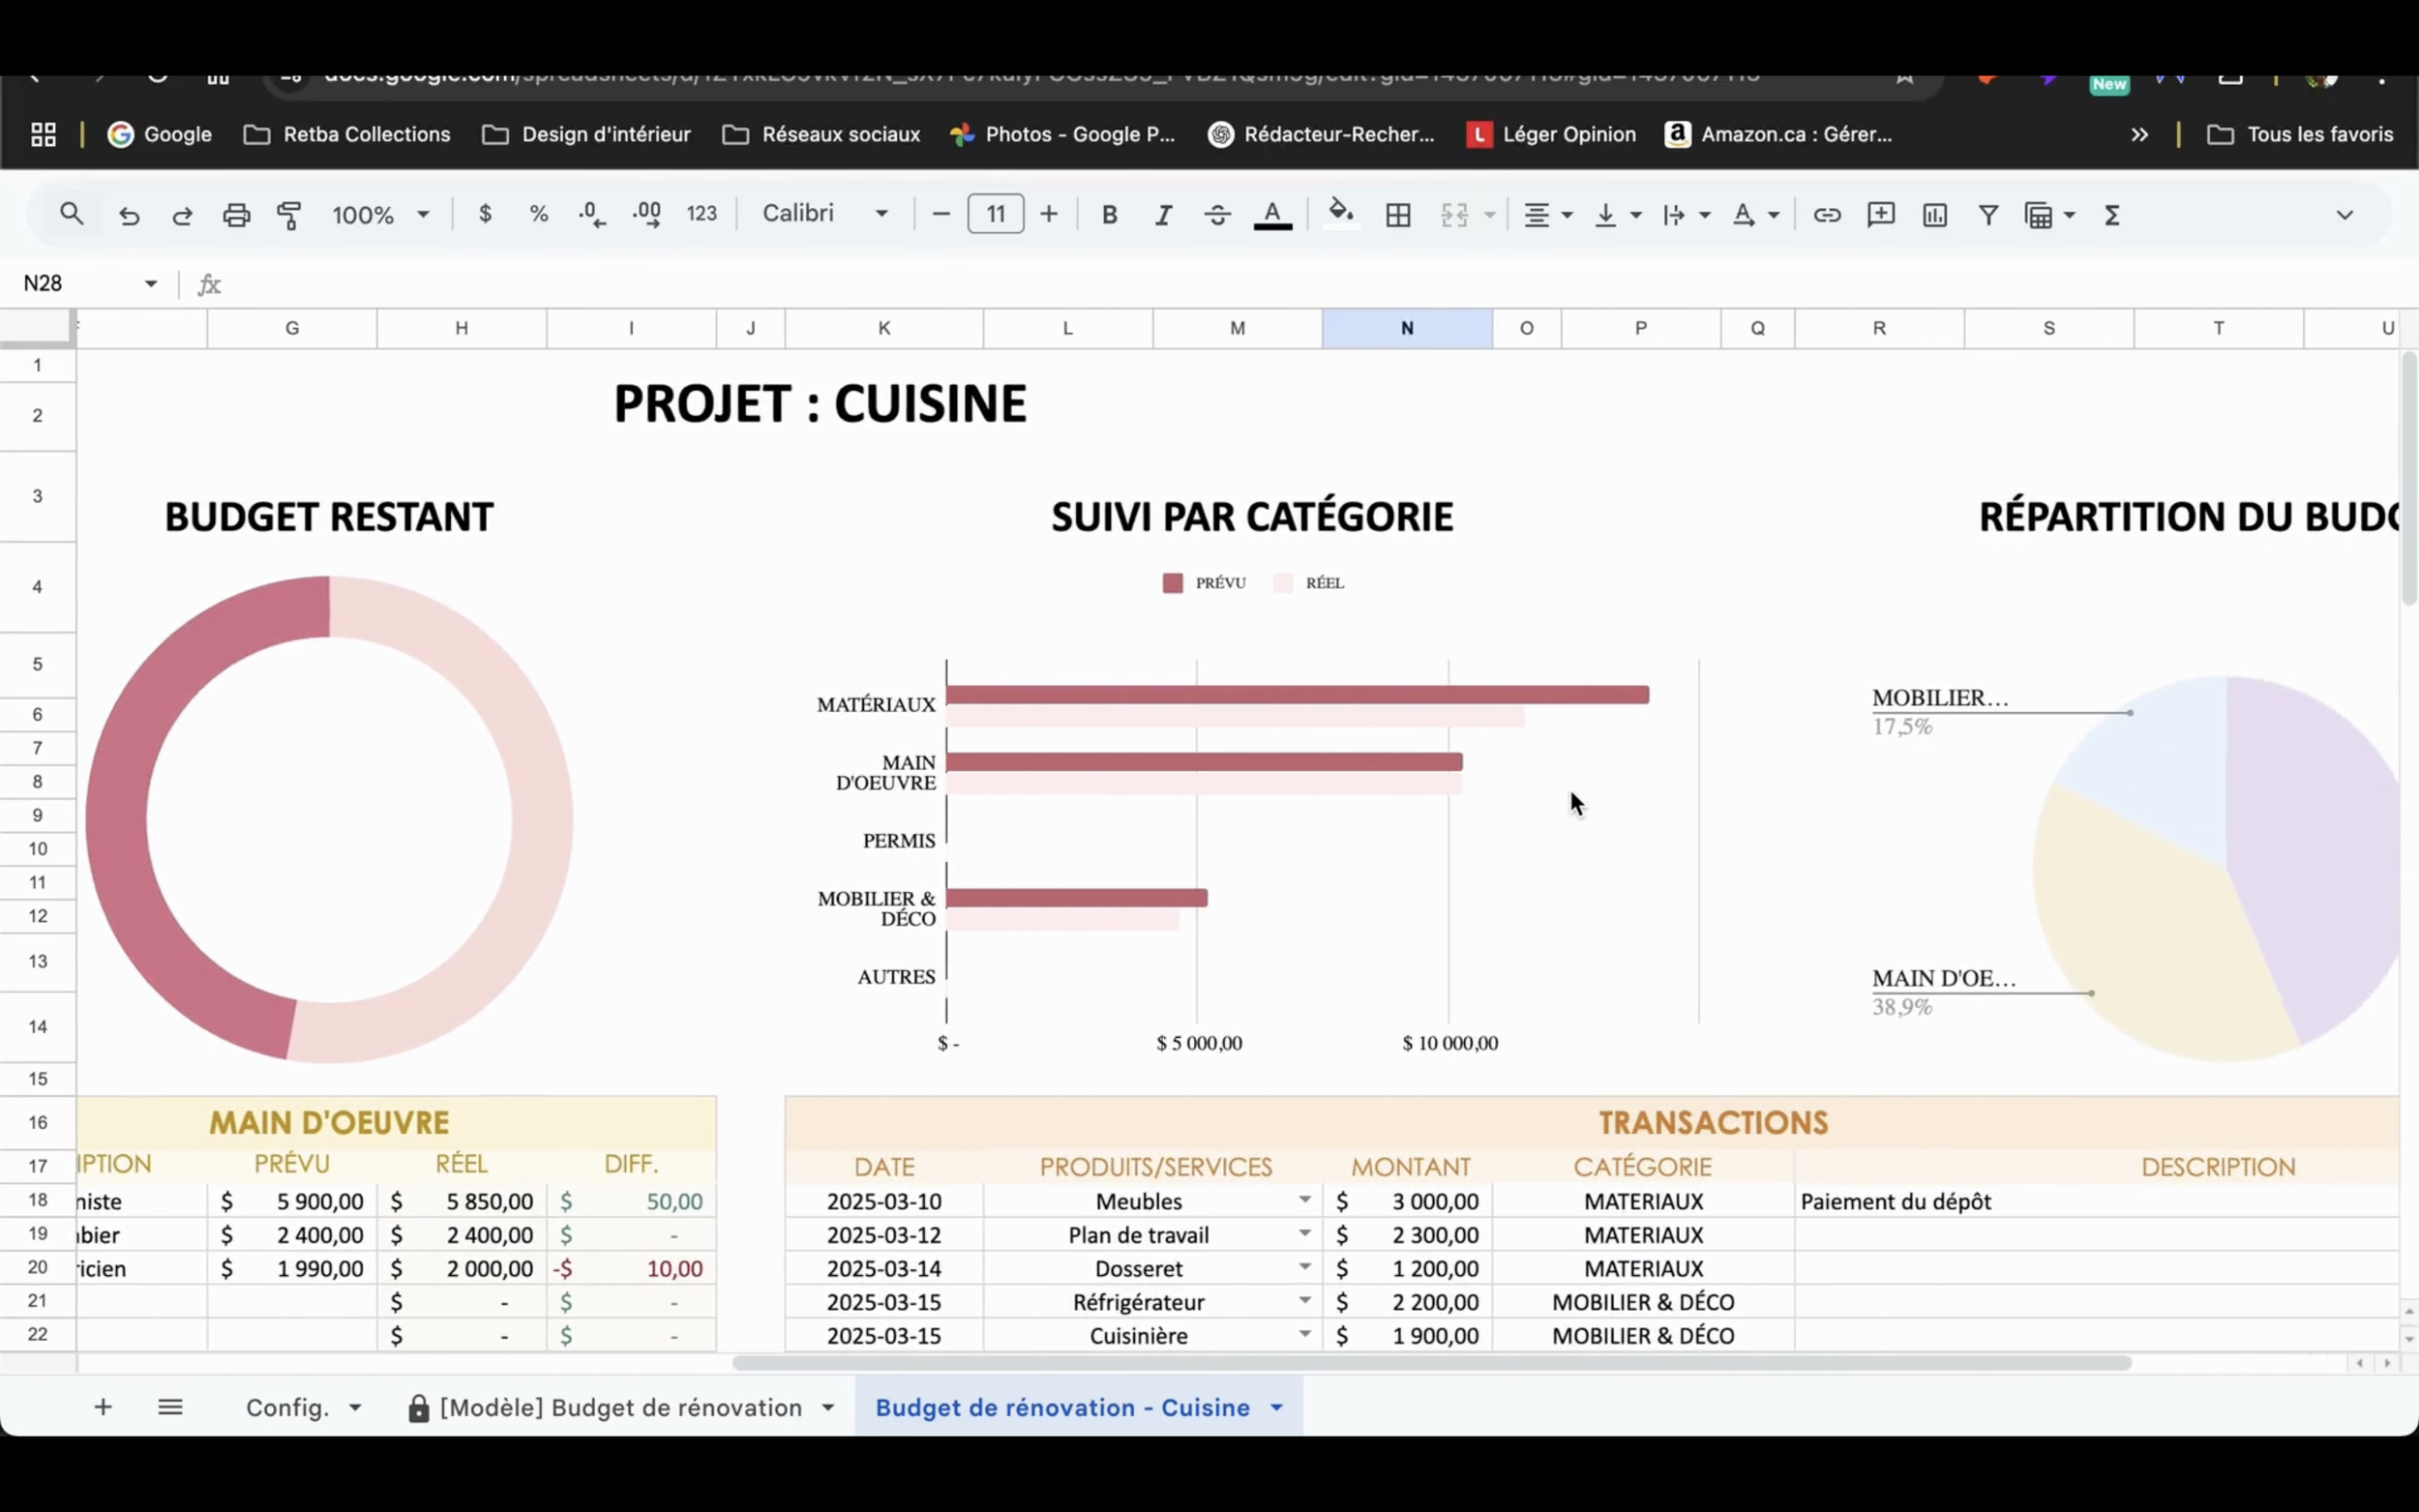The image size is (2419, 1512).
Task: Open the browser apps grid icon
Action: coord(43,134)
